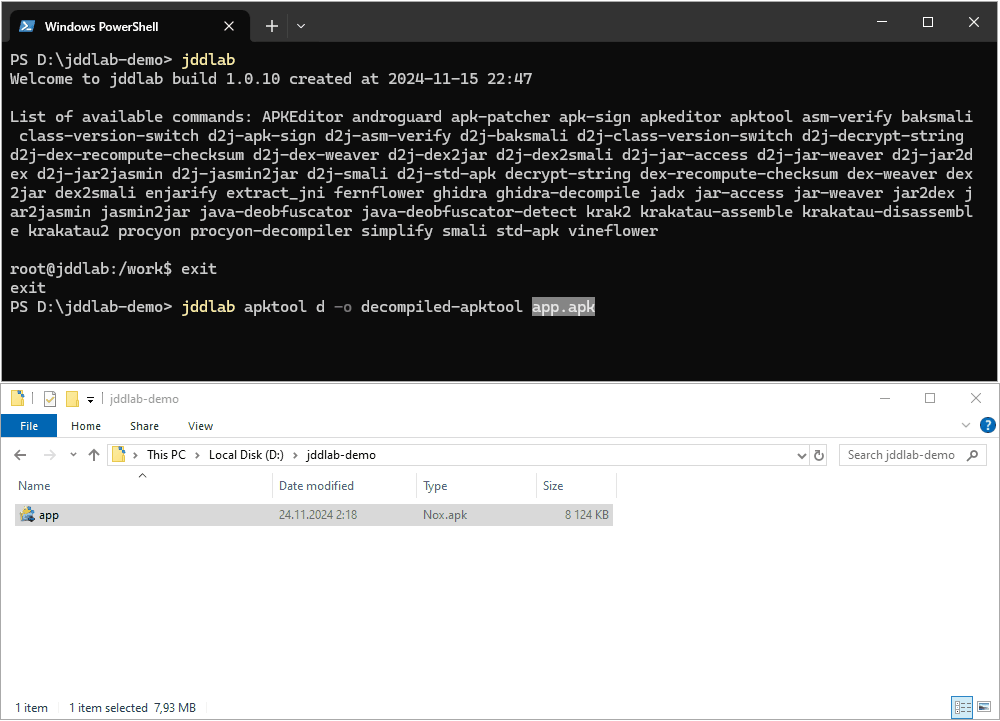The height and width of the screenshot is (721, 1000).
Task: Click the PowerShell icon on the tab
Action: pos(27,26)
